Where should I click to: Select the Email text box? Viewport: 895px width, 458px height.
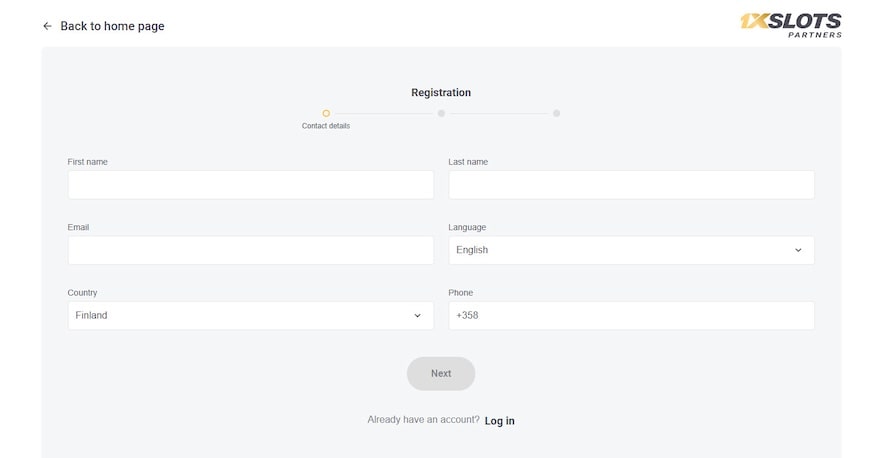click(250, 250)
